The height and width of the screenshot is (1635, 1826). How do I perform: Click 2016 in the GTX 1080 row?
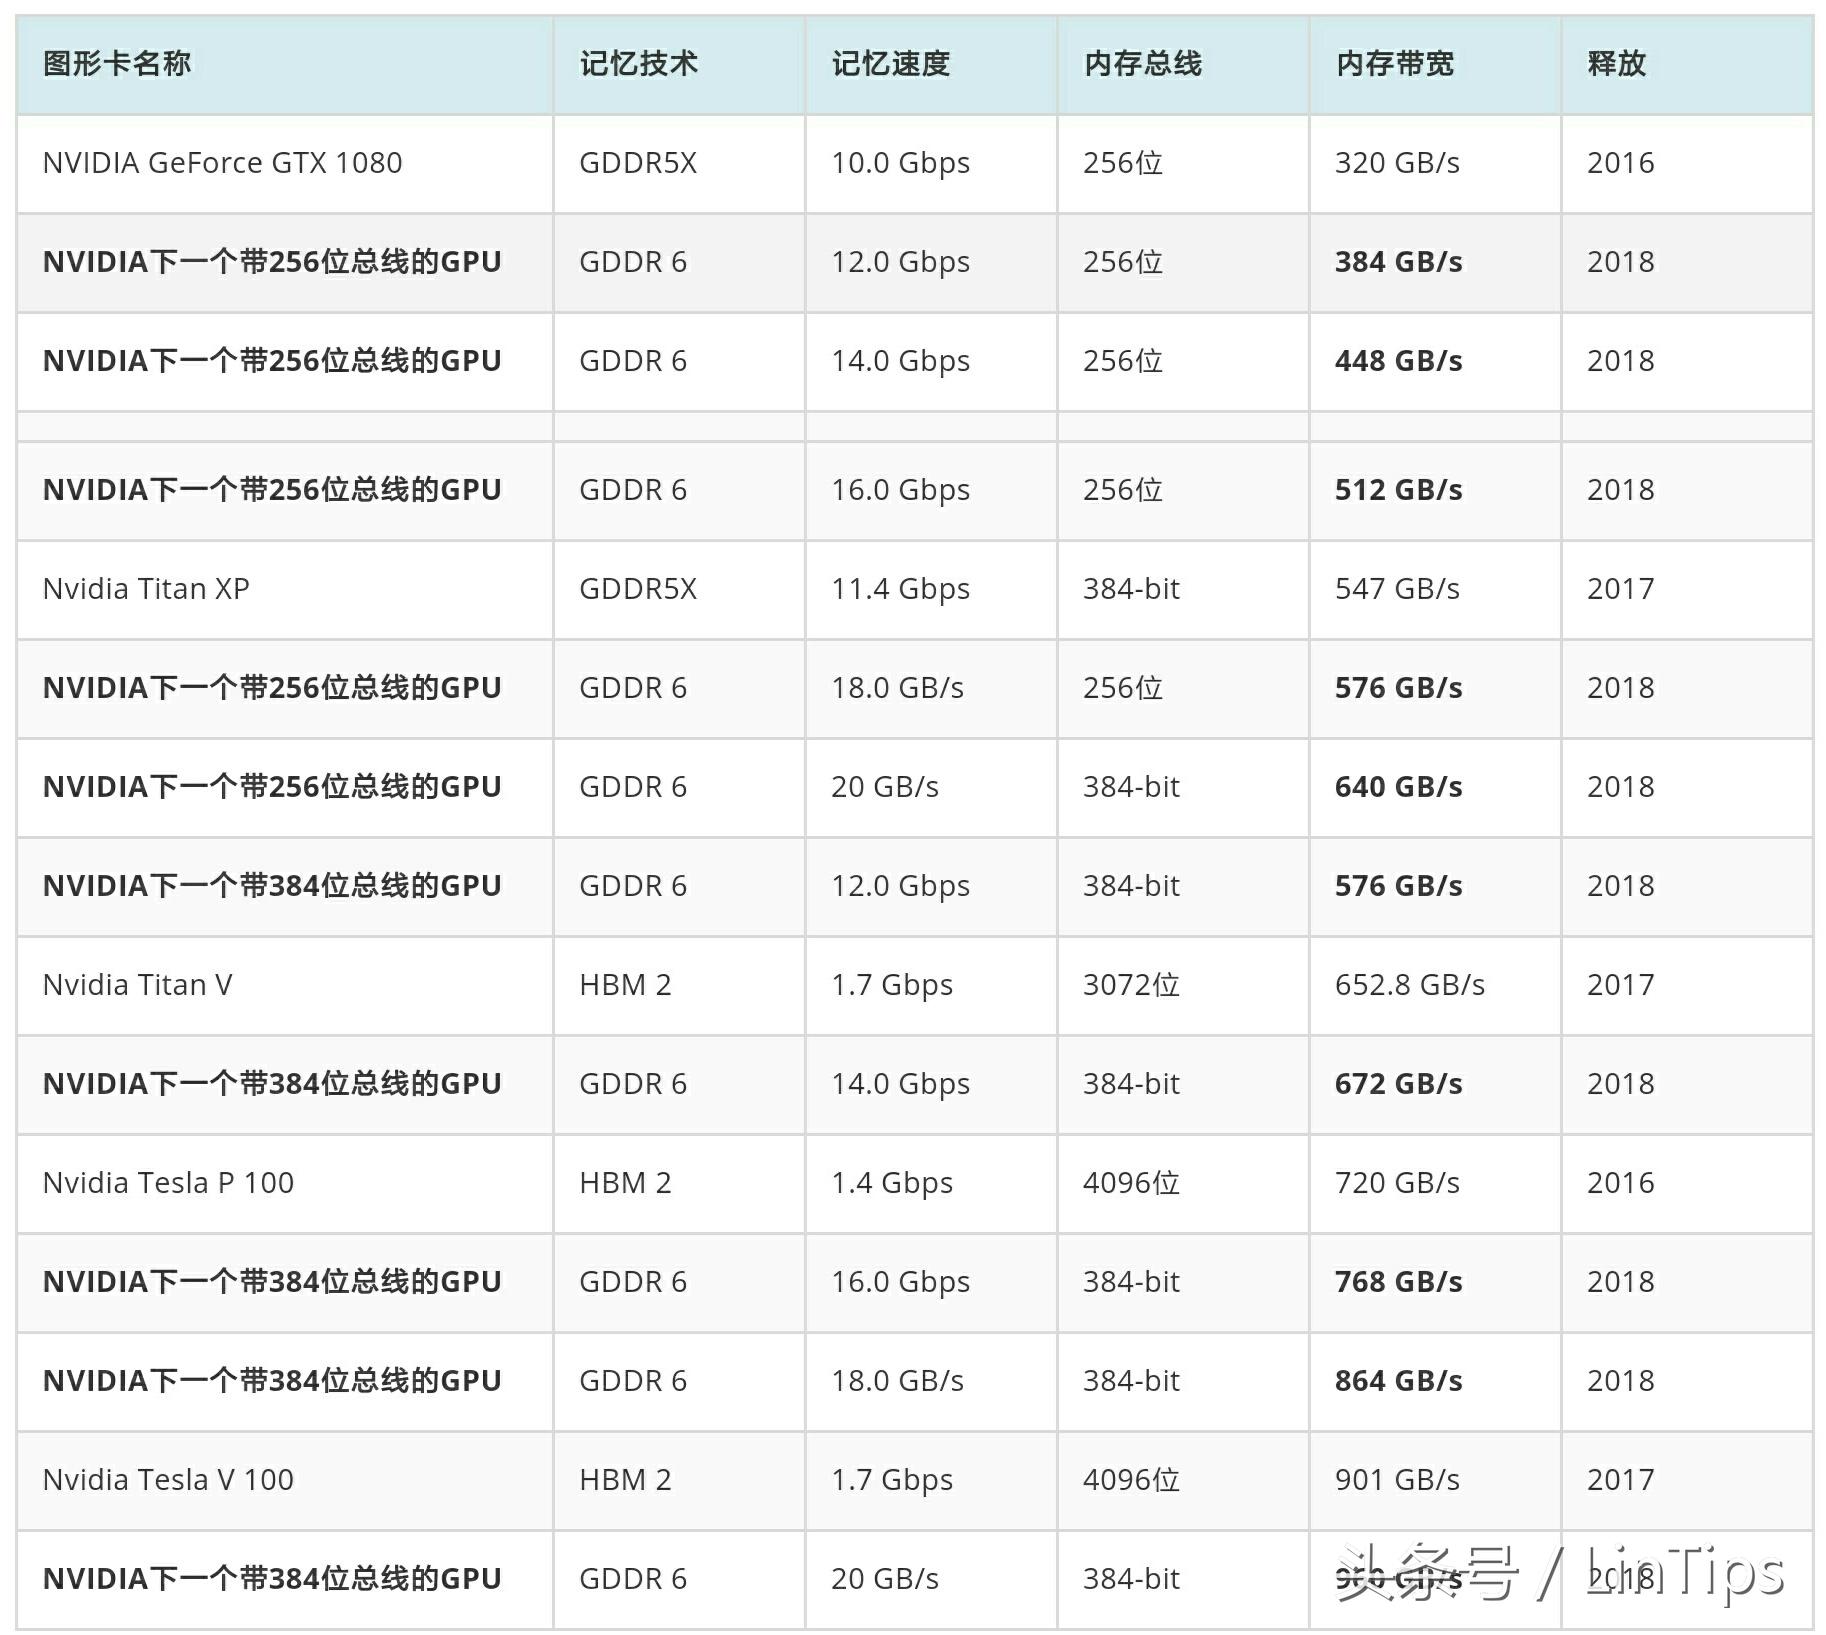click(x=1620, y=163)
